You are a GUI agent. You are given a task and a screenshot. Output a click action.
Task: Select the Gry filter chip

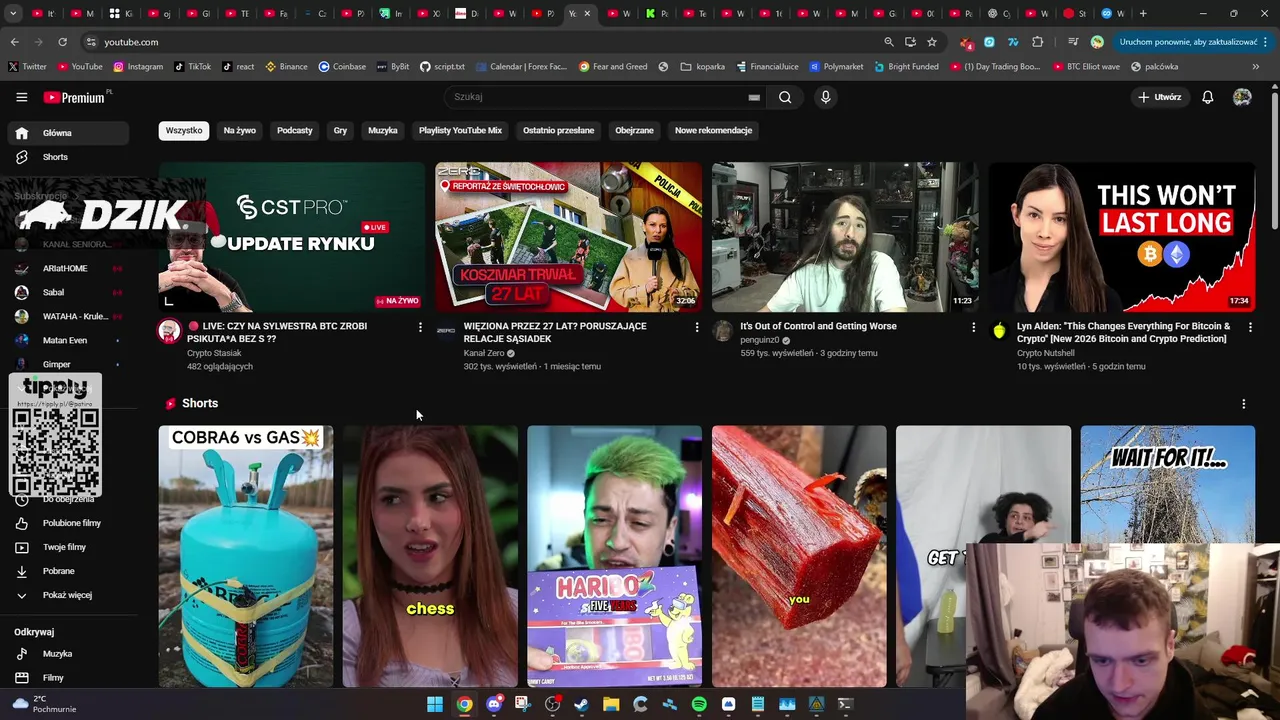pyautogui.click(x=340, y=130)
